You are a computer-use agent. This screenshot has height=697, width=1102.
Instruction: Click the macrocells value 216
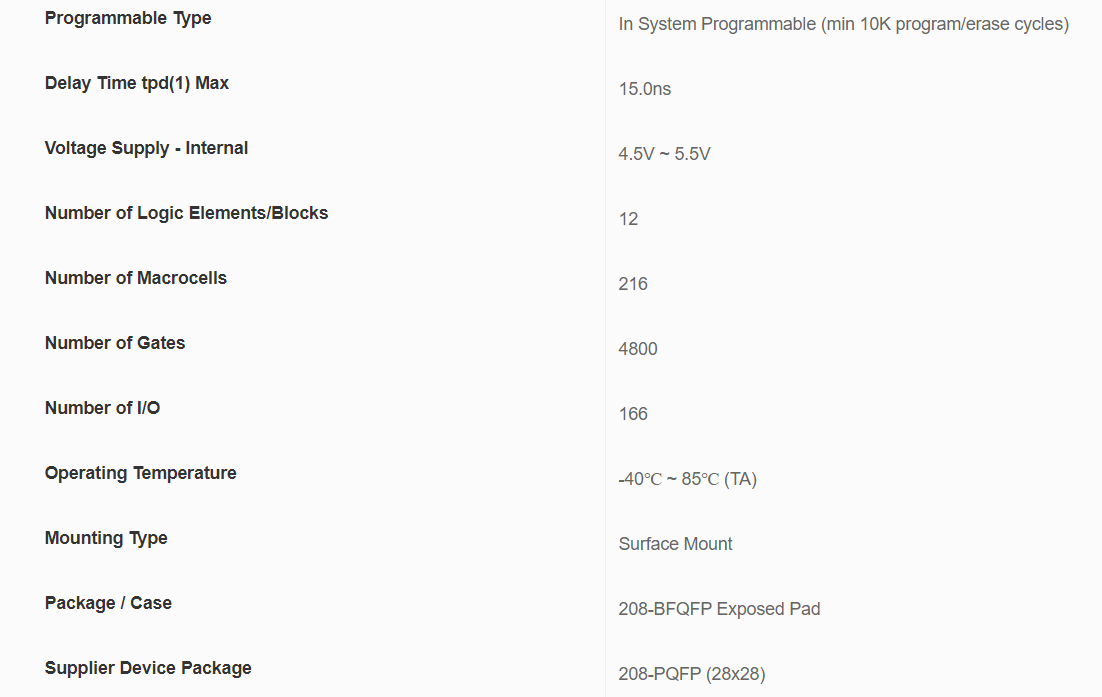point(633,284)
